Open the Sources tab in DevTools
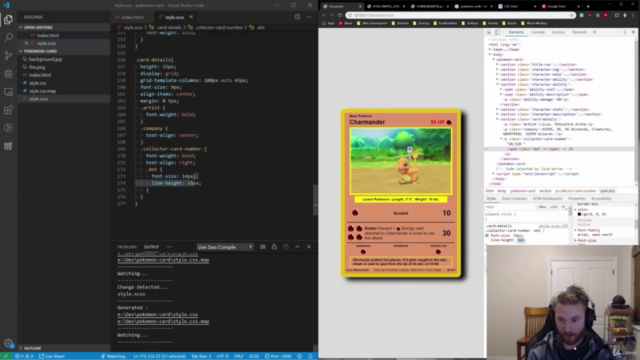 coord(558,32)
